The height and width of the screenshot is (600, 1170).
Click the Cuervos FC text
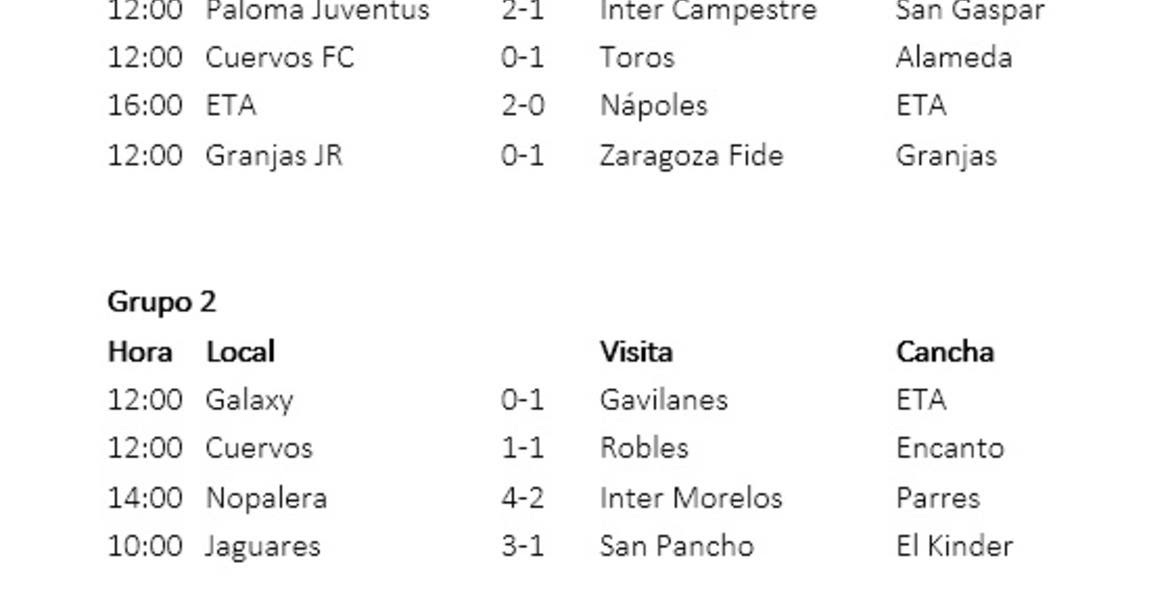(x=279, y=57)
